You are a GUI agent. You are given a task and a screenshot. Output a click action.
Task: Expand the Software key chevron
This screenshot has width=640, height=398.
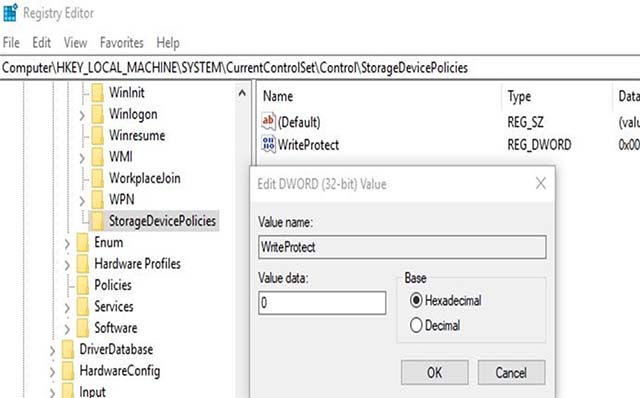click(67, 329)
